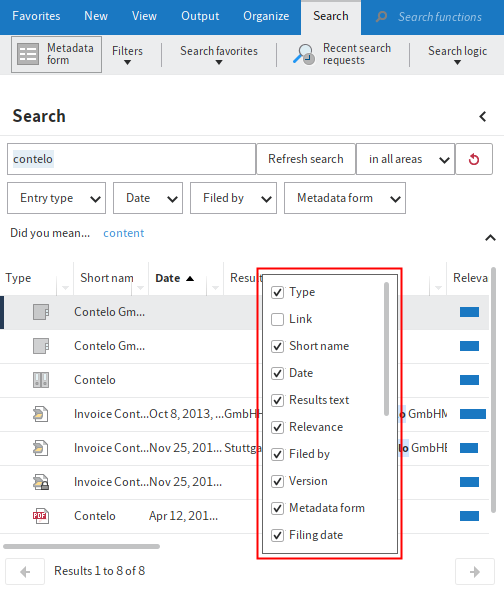Click the content suggestion link
504x591 pixels.
point(124,233)
